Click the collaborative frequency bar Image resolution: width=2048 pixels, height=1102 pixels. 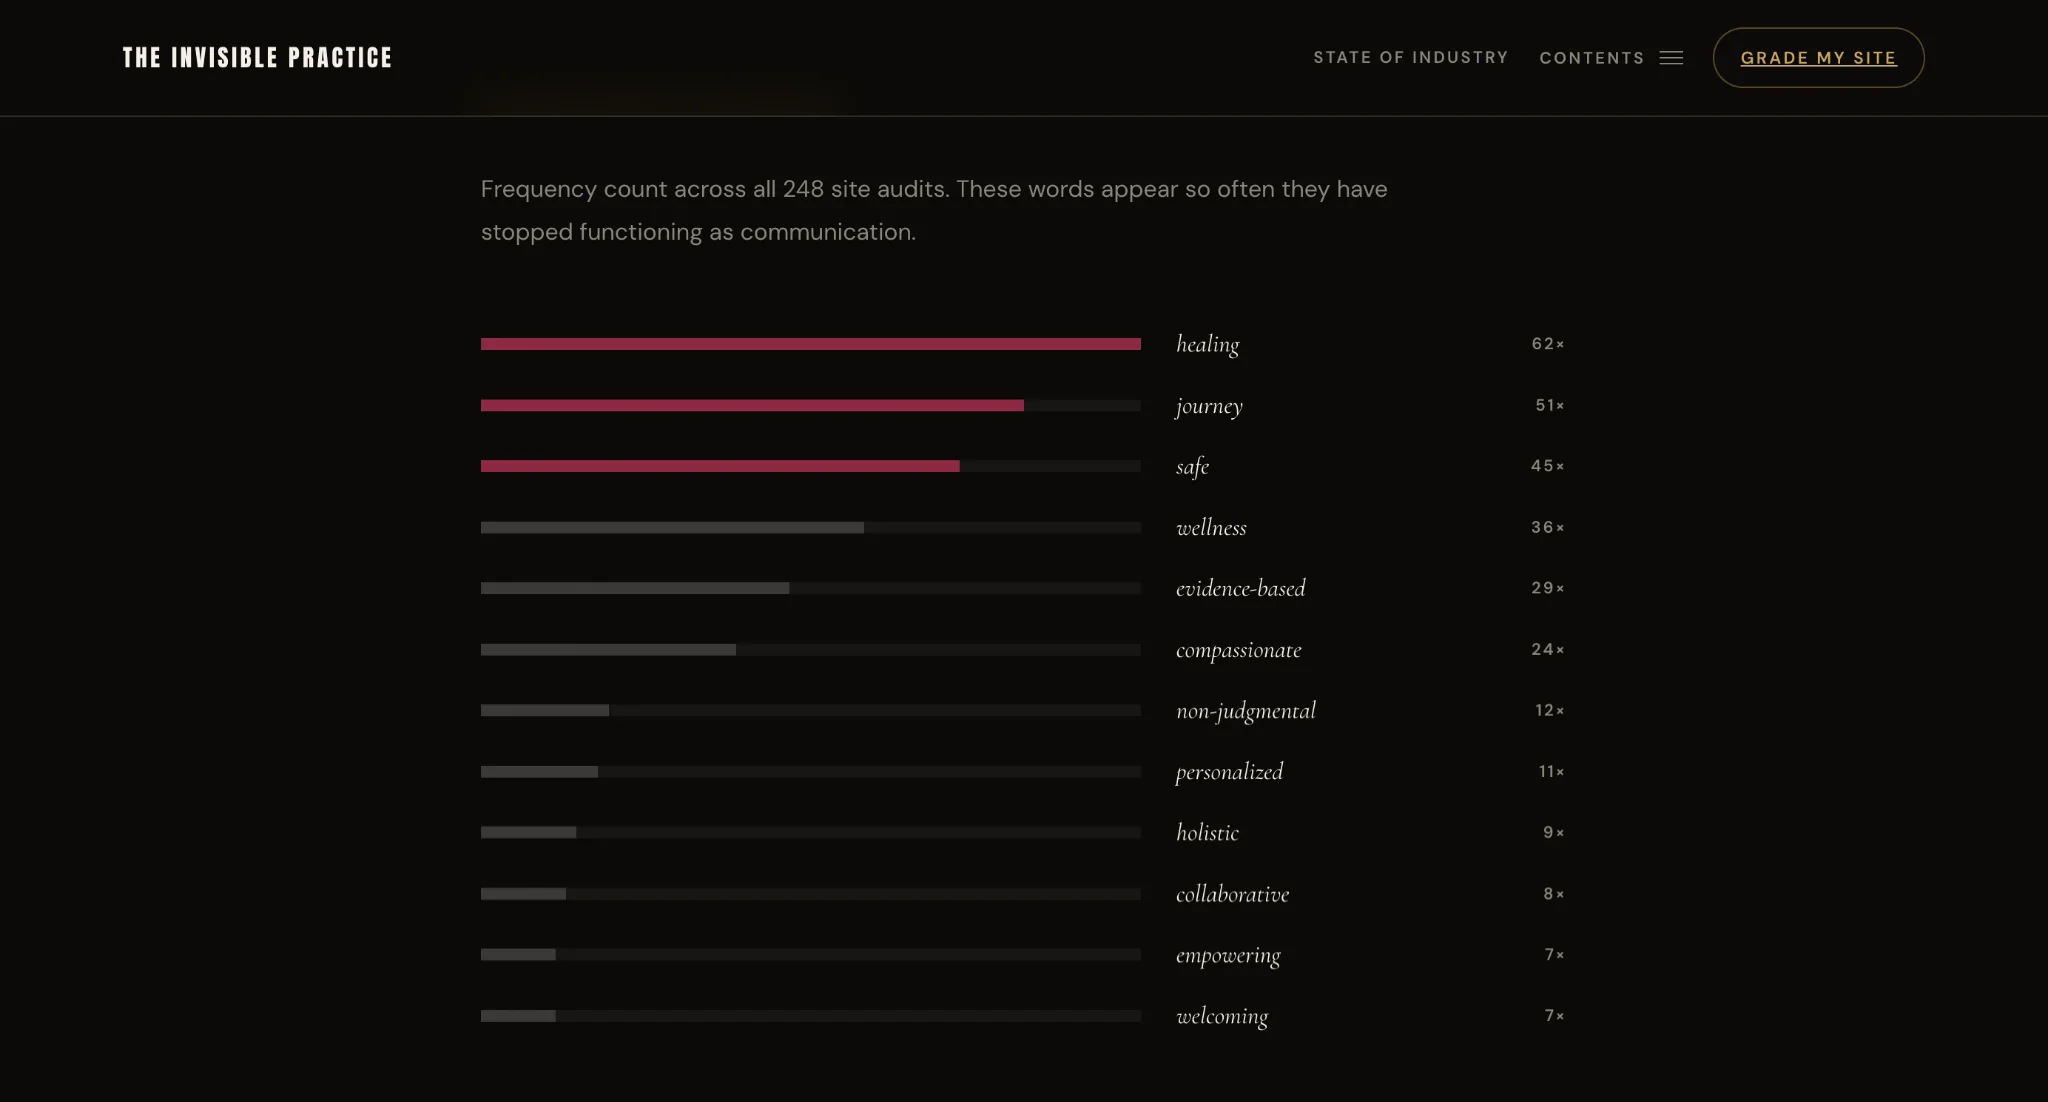[810, 894]
